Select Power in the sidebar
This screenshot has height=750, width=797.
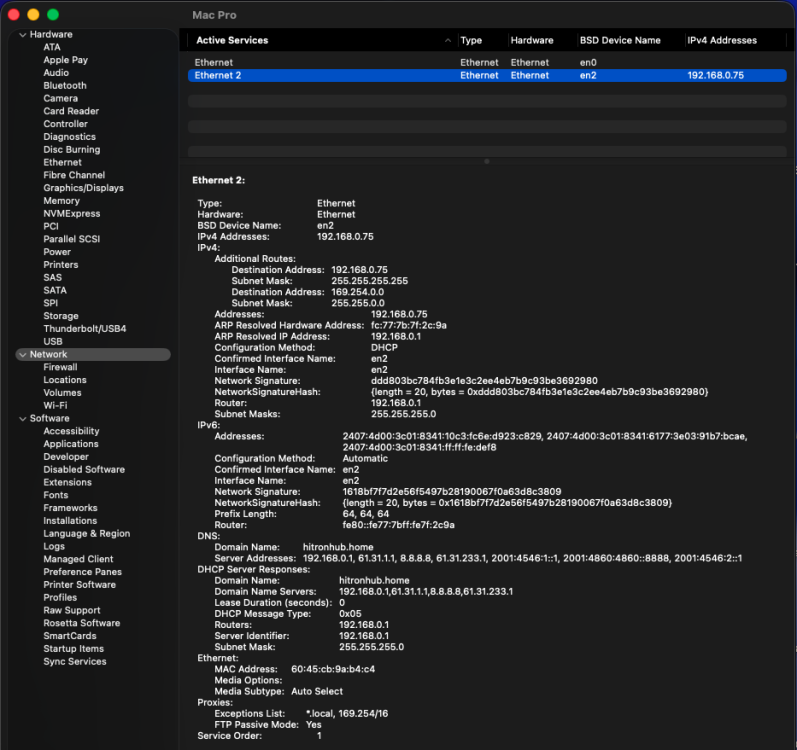coord(57,252)
